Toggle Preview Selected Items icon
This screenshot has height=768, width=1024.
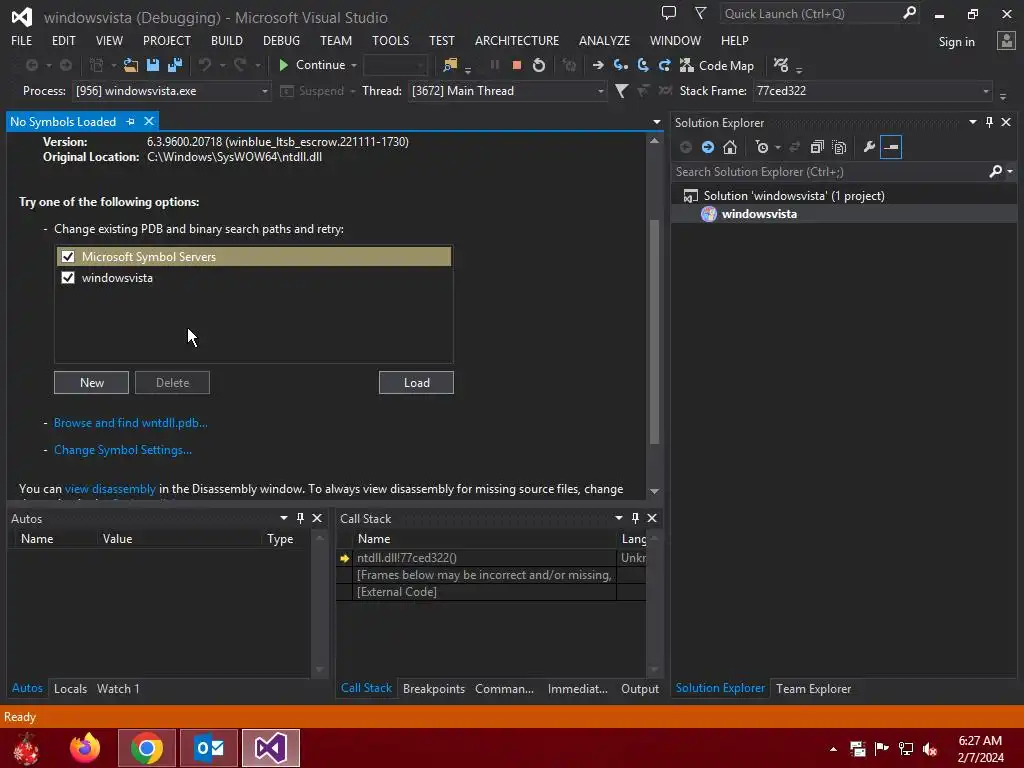click(891, 148)
